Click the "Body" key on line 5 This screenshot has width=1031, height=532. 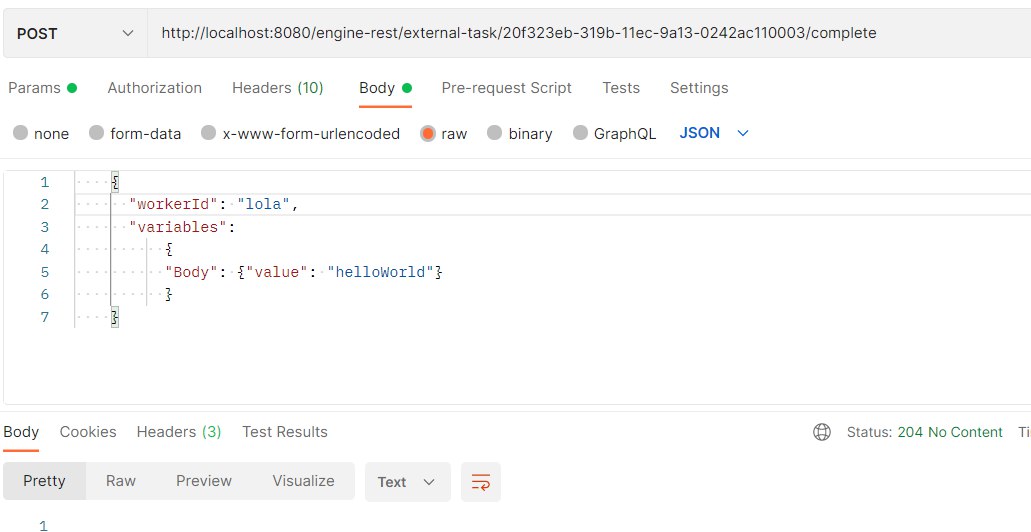(191, 272)
